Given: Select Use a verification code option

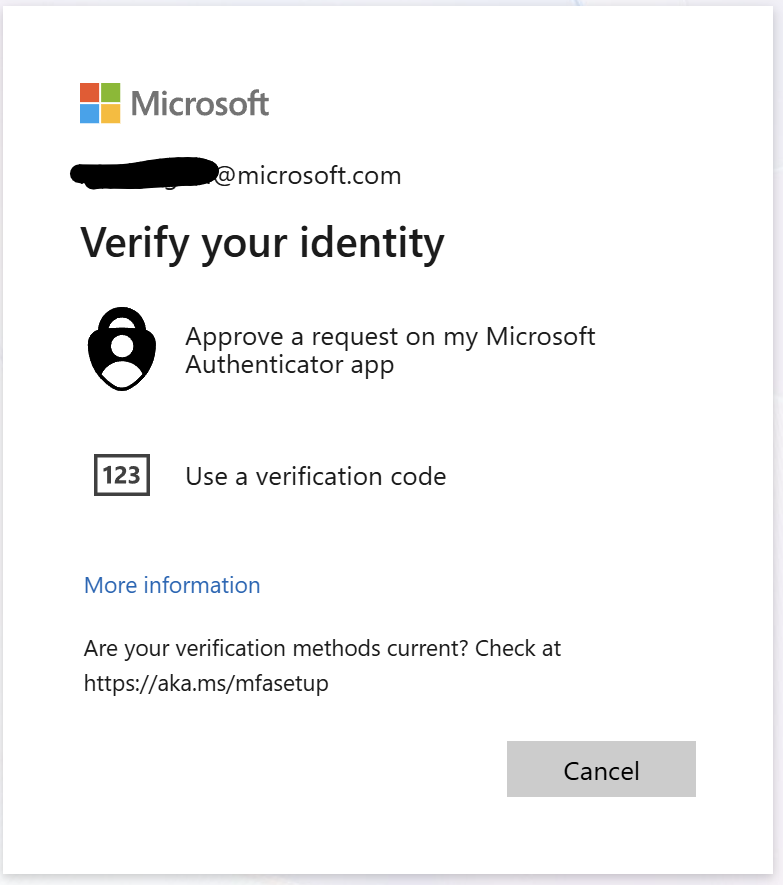Looking at the screenshot, I should point(316,476).
